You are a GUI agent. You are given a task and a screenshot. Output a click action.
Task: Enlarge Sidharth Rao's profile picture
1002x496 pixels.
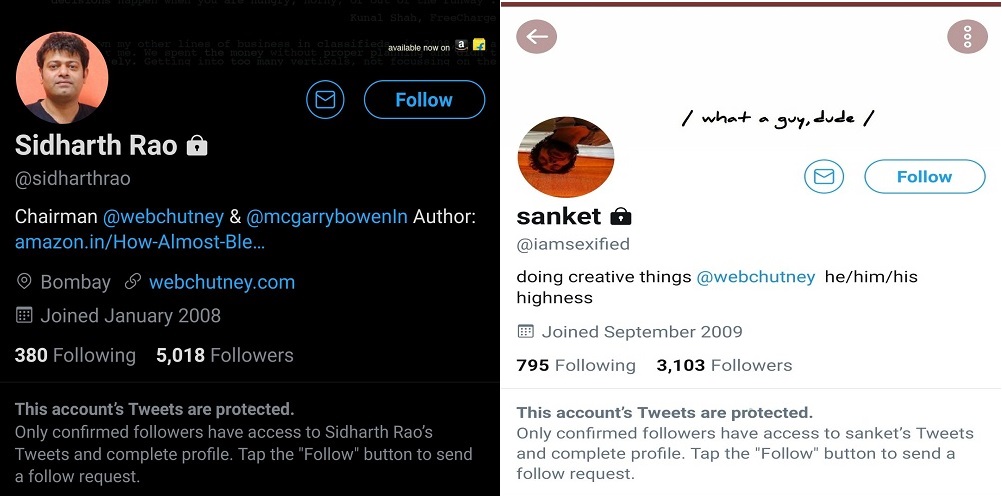tap(61, 77)
